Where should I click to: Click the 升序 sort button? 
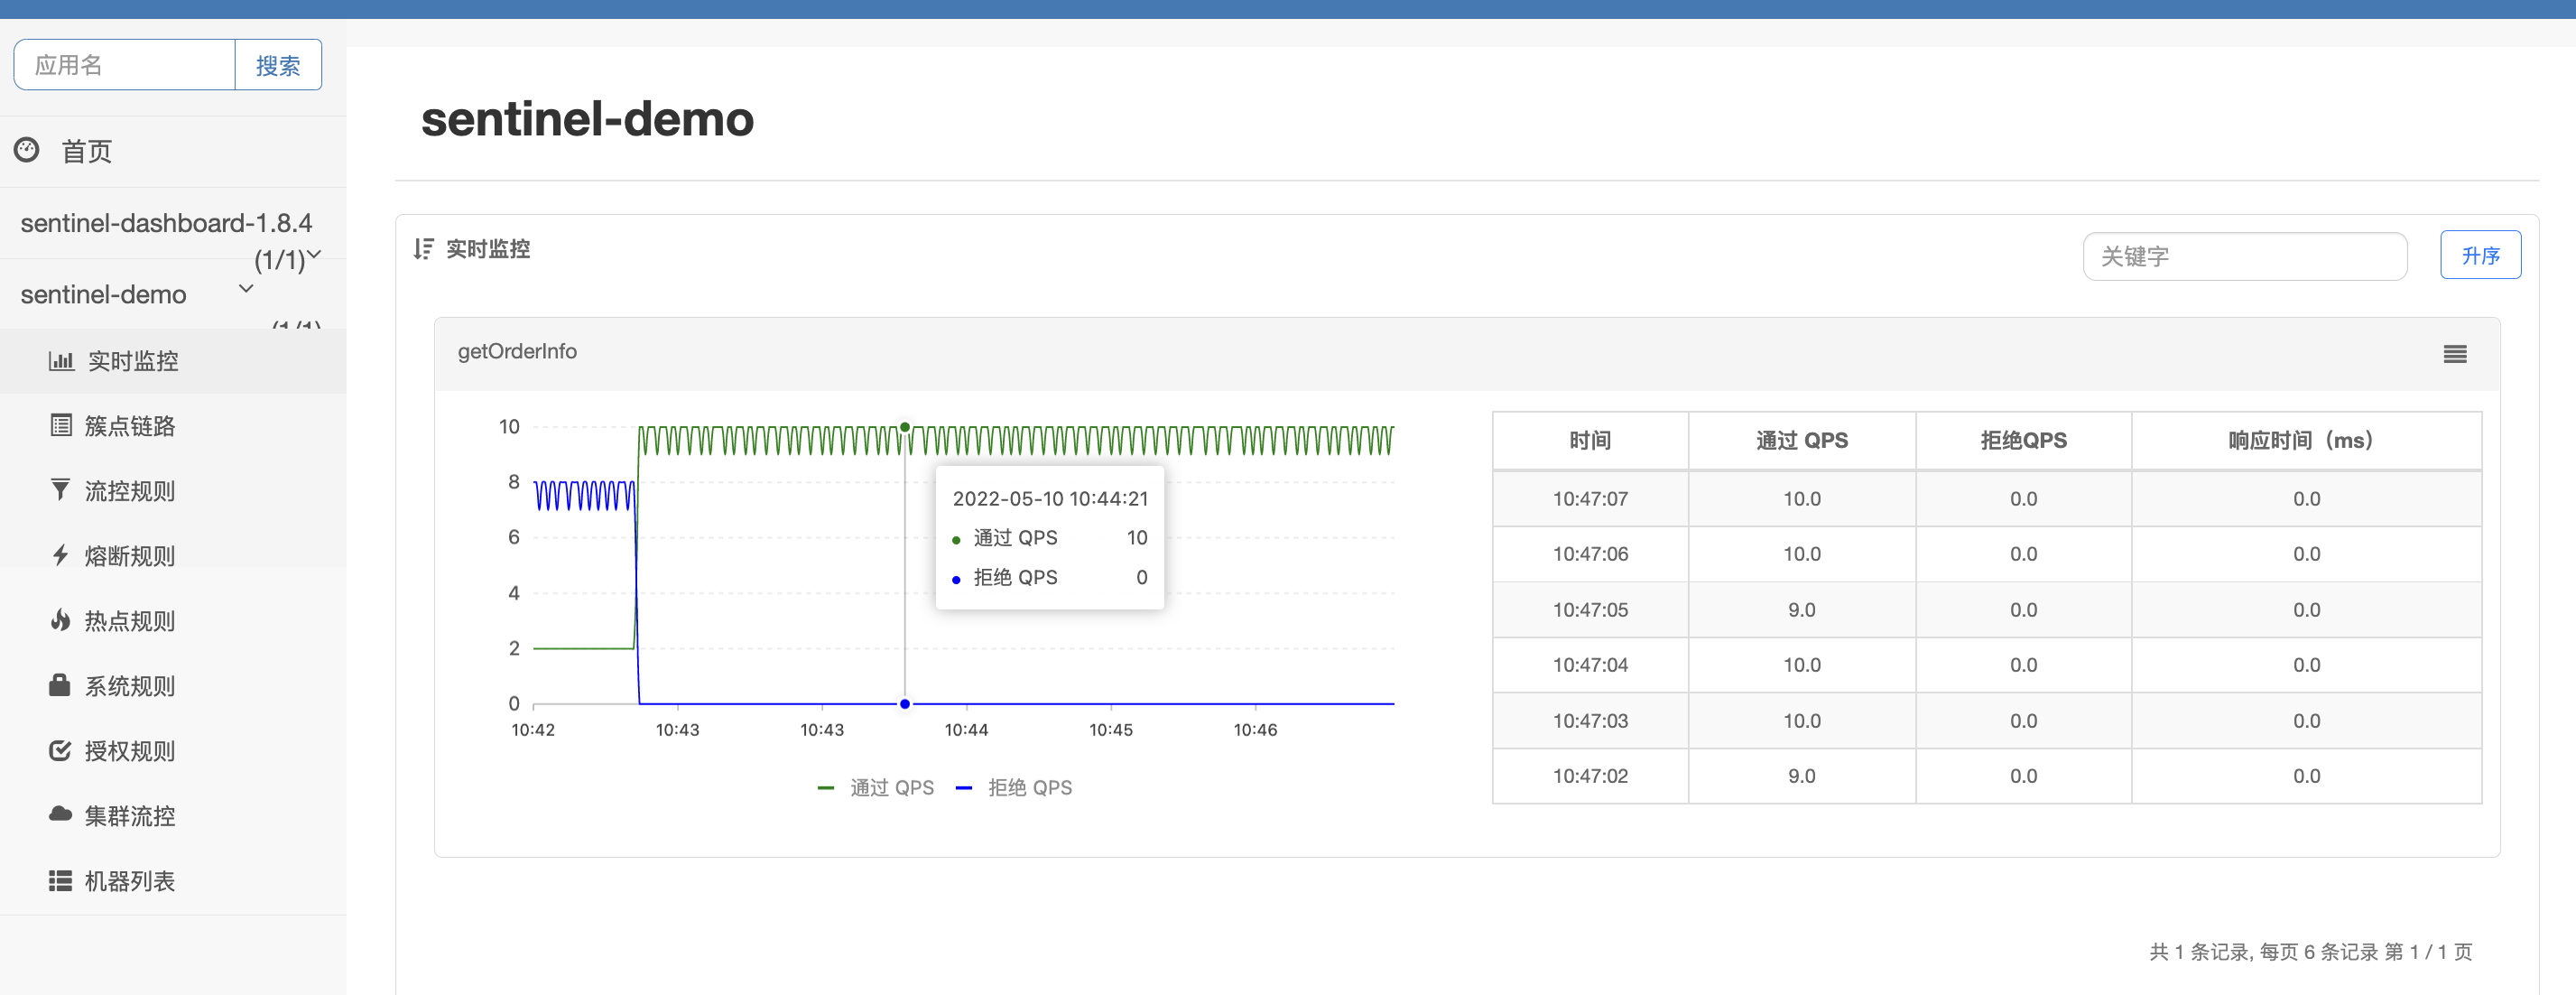(2479, 256)
